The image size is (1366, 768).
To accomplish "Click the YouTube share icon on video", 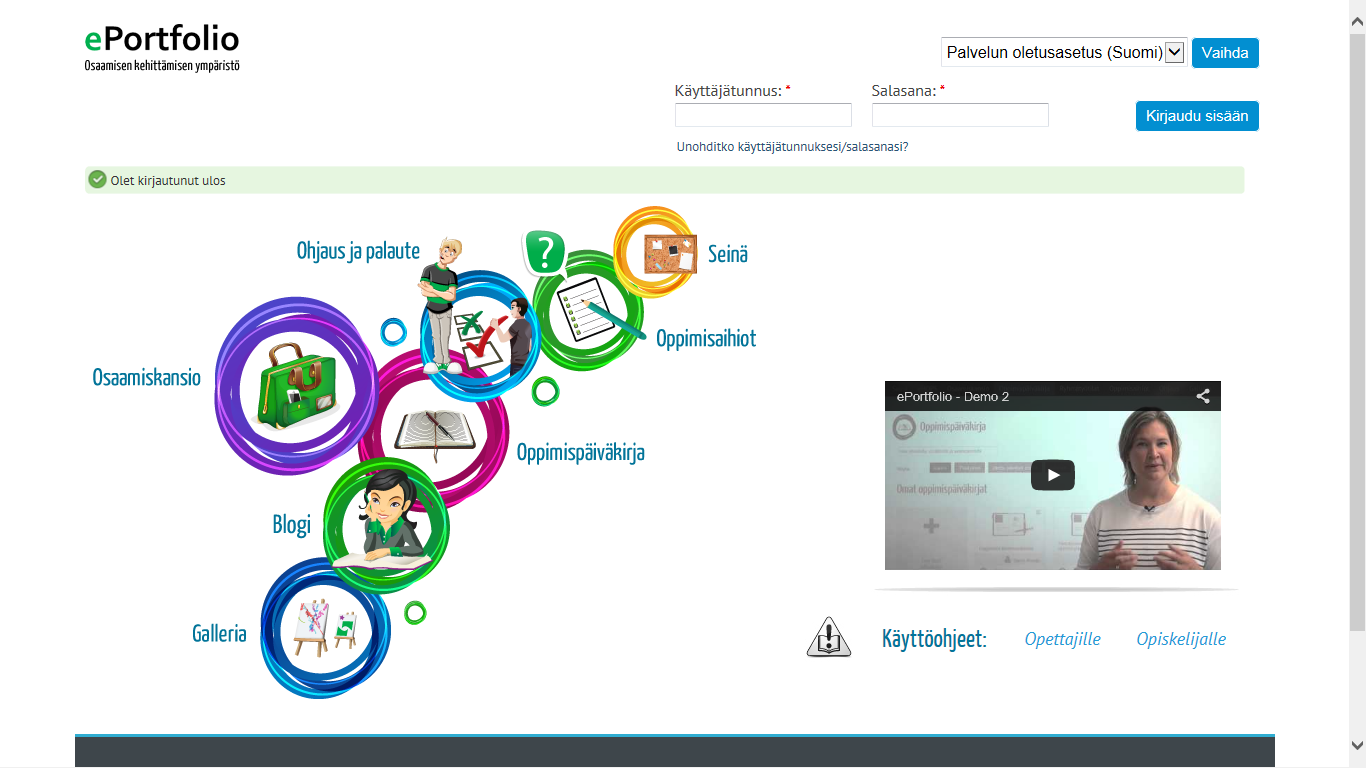I will [x=1203, y=396].
